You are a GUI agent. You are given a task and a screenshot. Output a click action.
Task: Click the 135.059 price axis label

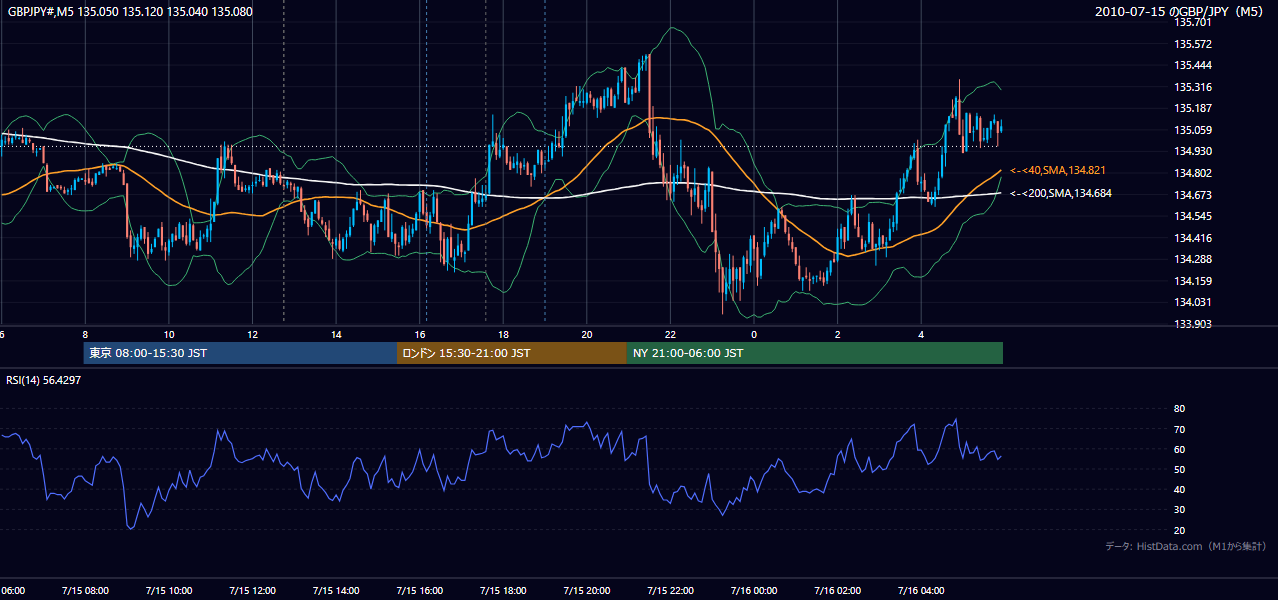click(1193, 130)
